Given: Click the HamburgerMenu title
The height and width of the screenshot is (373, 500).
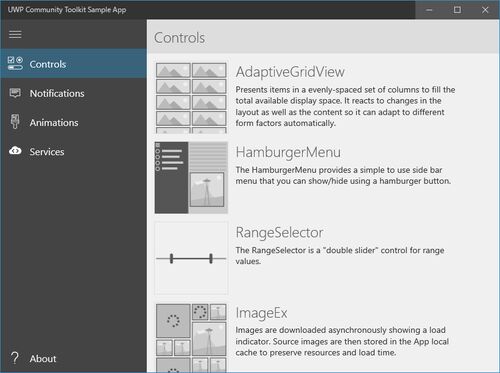Looking at the screenshot, I should point(288,152).
